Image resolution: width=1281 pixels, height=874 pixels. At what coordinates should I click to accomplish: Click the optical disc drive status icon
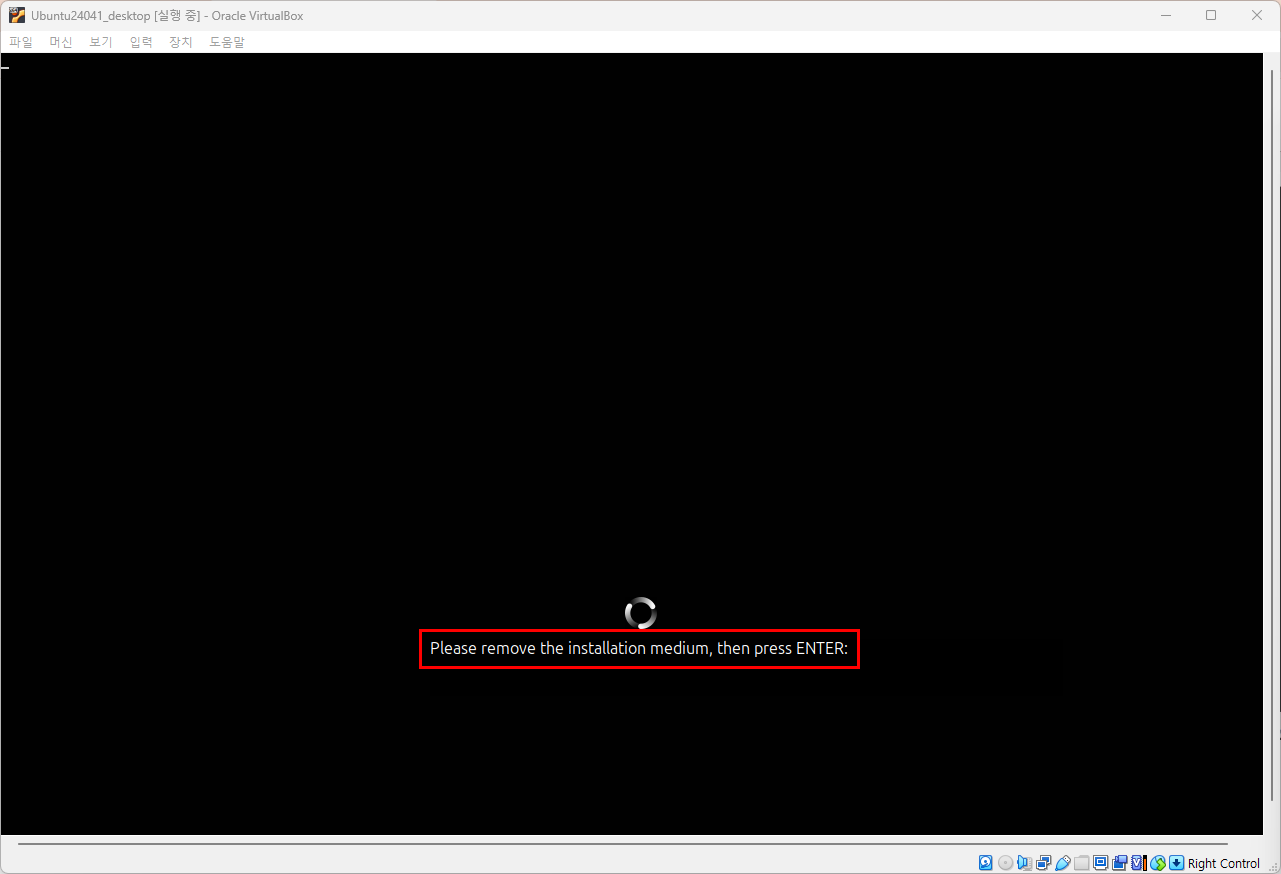pyautogui.click(x=1006, y=863)
